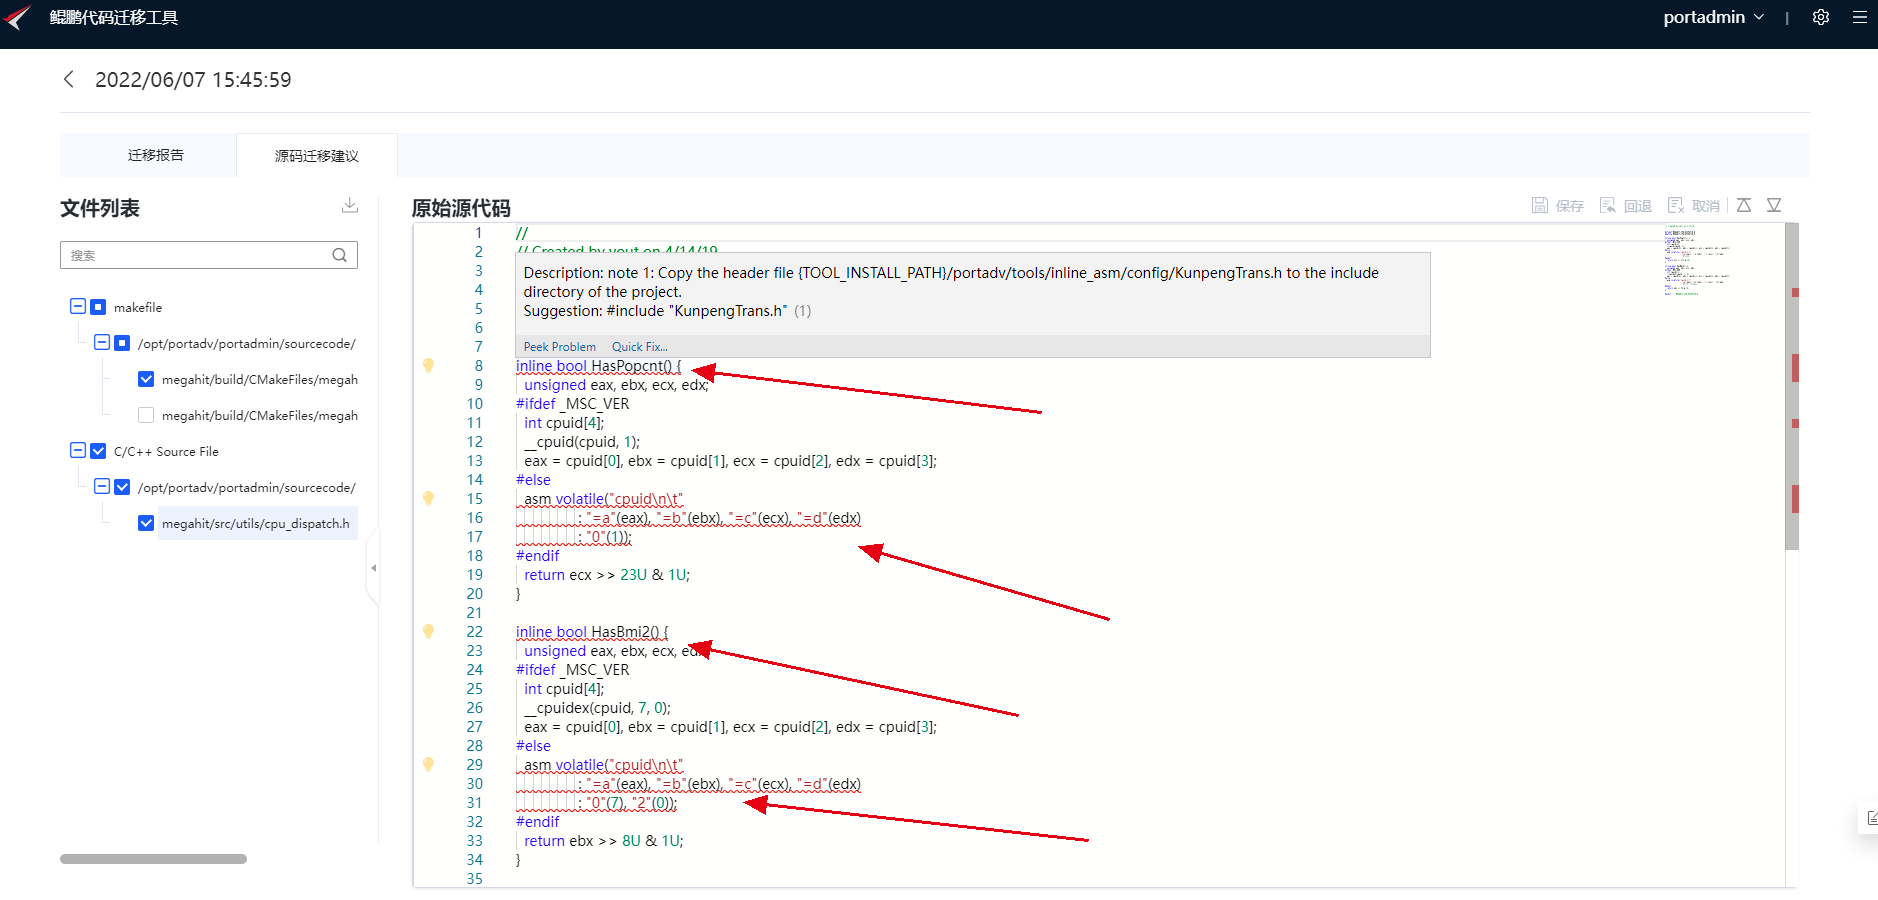The width and height of the screenshot is (1878, 900).
Task: Click the lightbulb on line 15
Action: click(x=428, y=499)
